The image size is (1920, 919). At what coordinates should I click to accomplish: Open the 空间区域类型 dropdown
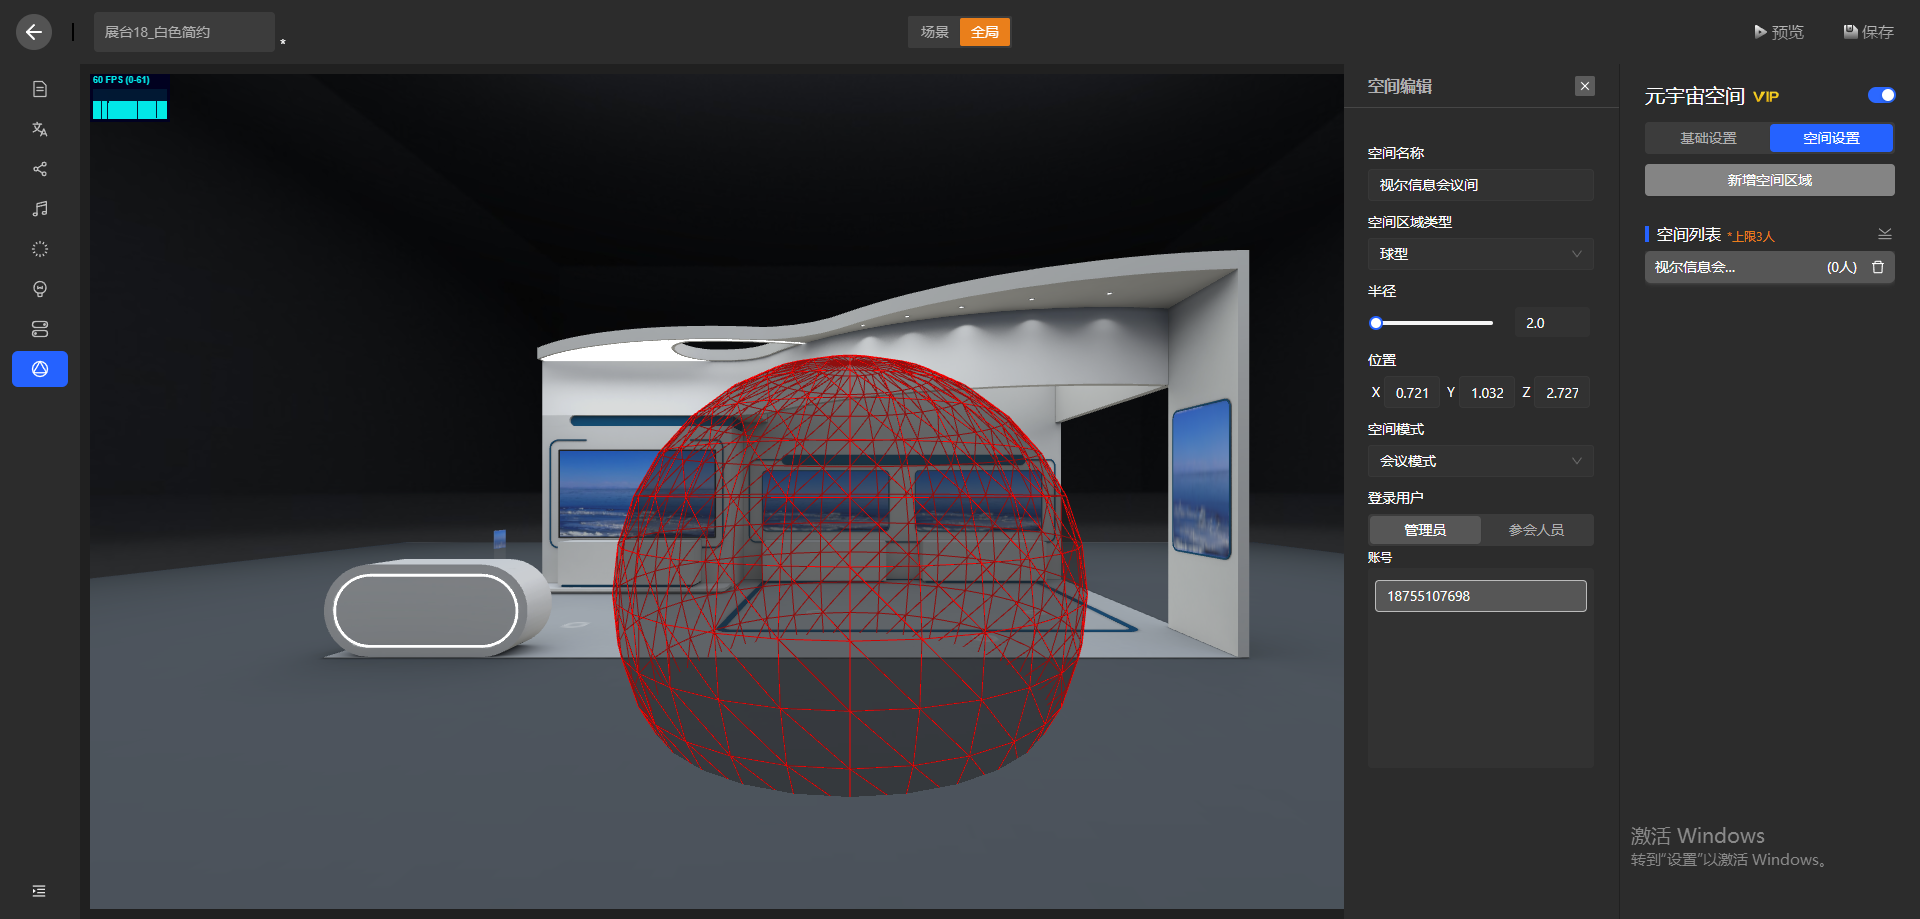pos(1480,254)
